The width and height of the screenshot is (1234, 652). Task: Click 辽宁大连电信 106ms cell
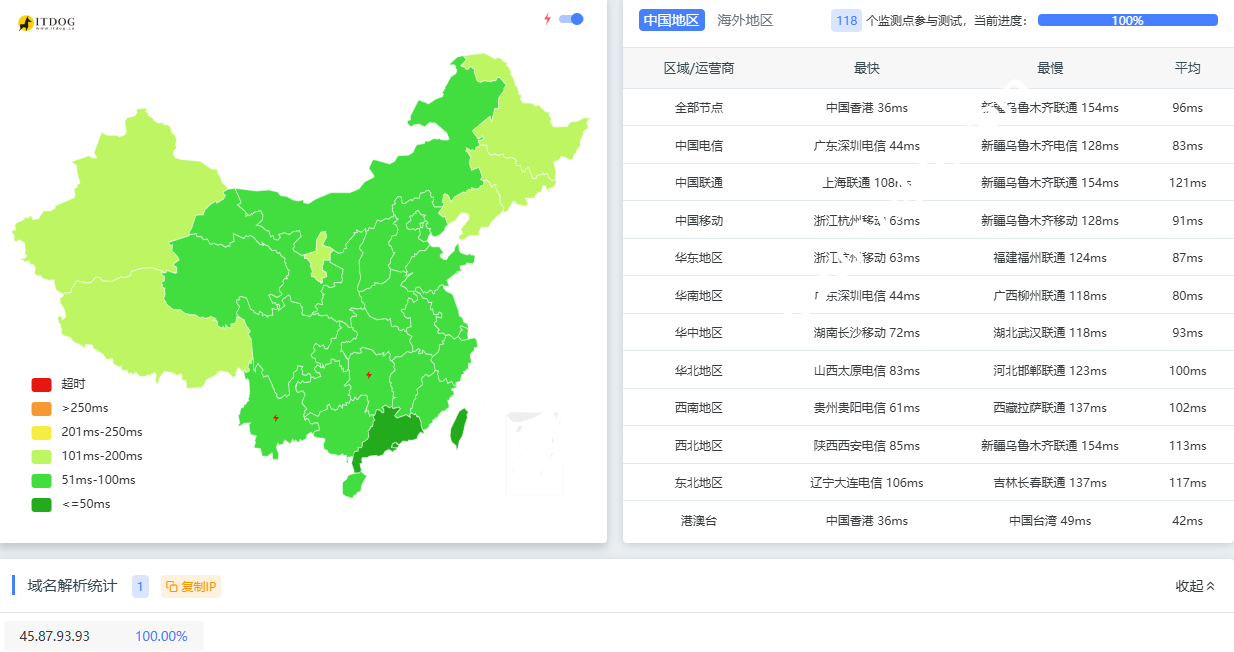click(x=867, y=482)
